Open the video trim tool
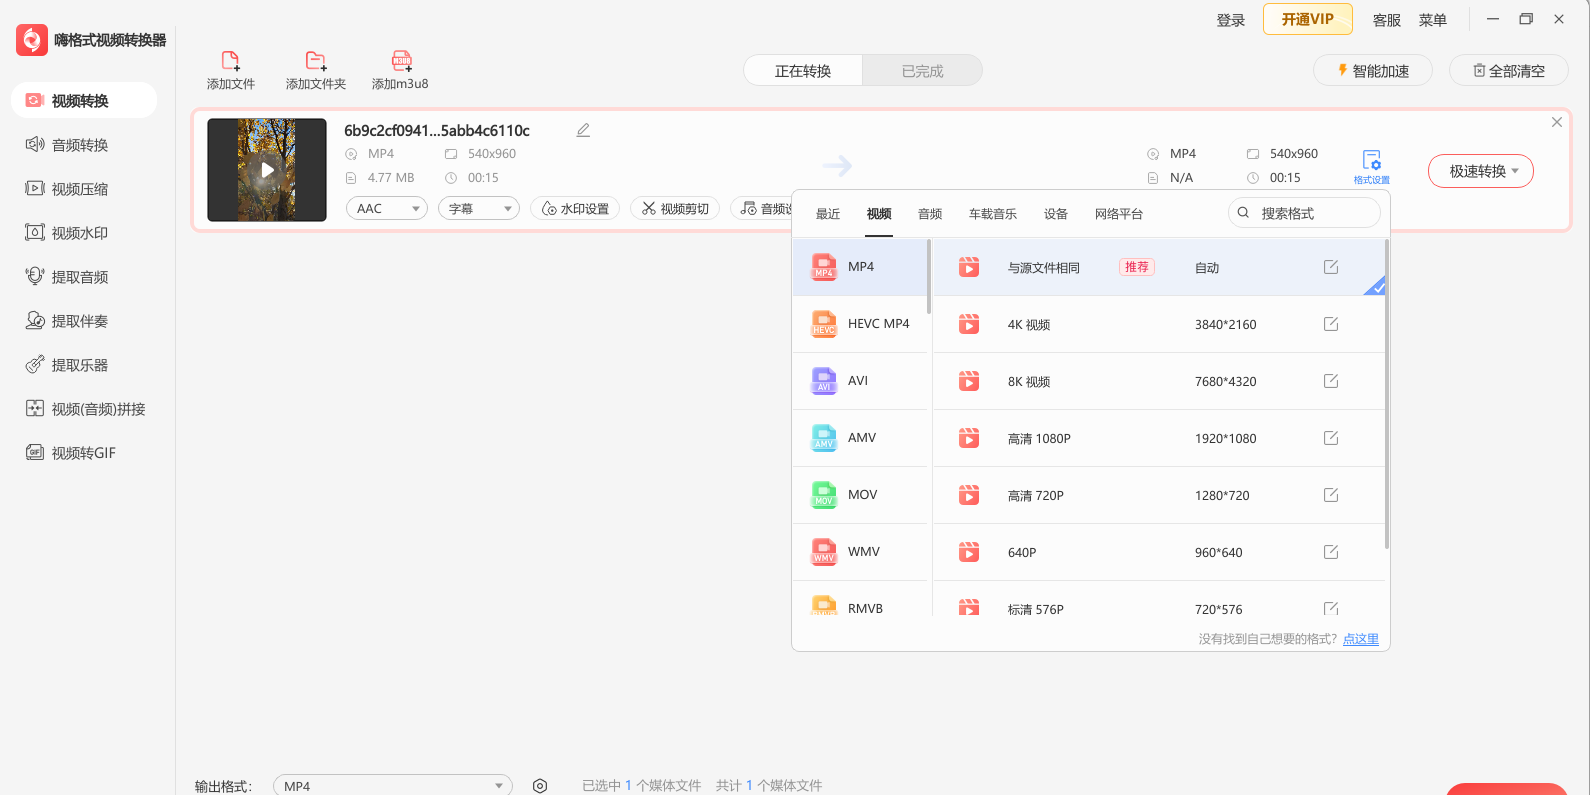The image size is (1590, 795). pyautogui.click(x=675, y=209)
